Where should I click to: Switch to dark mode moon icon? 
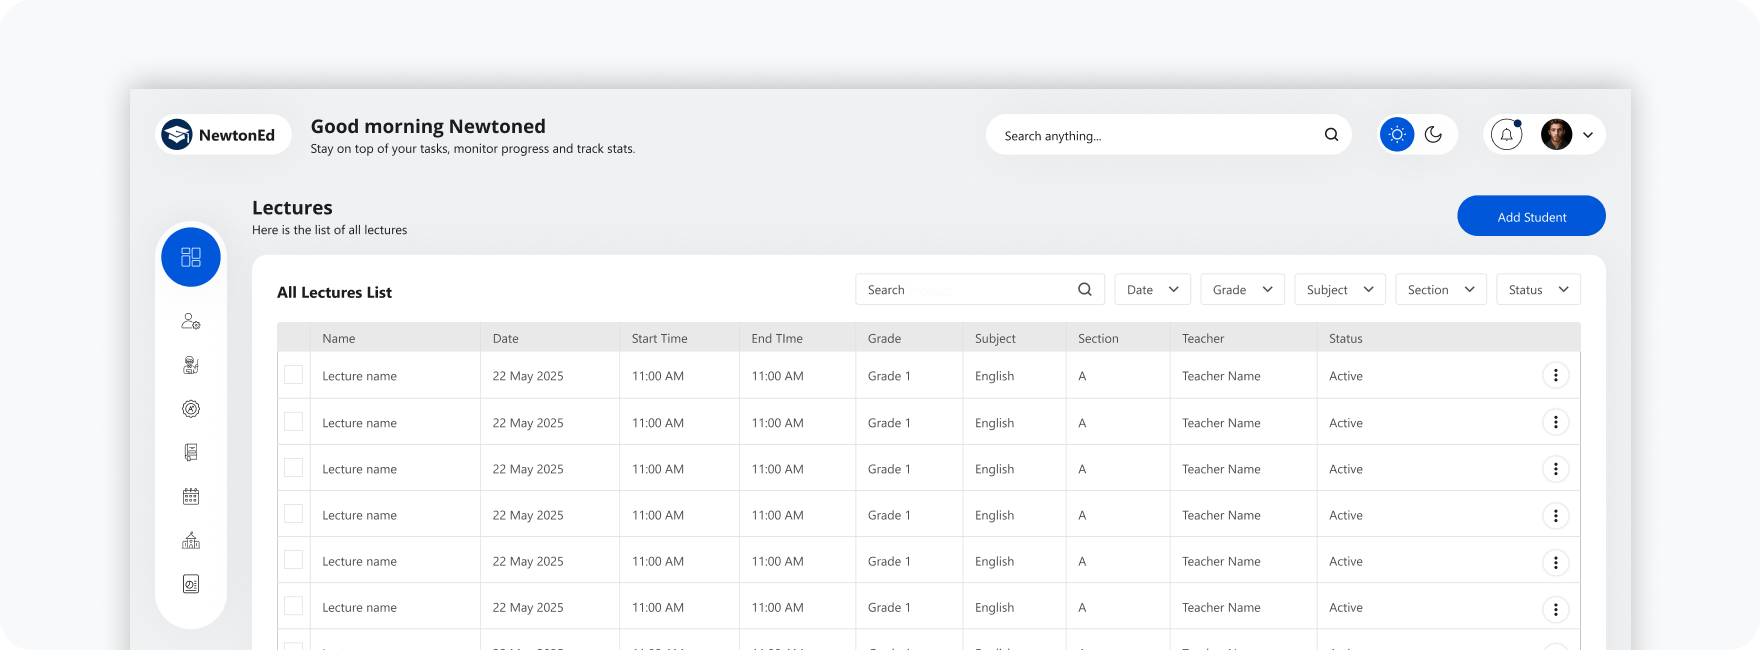tap(1433, 134)
